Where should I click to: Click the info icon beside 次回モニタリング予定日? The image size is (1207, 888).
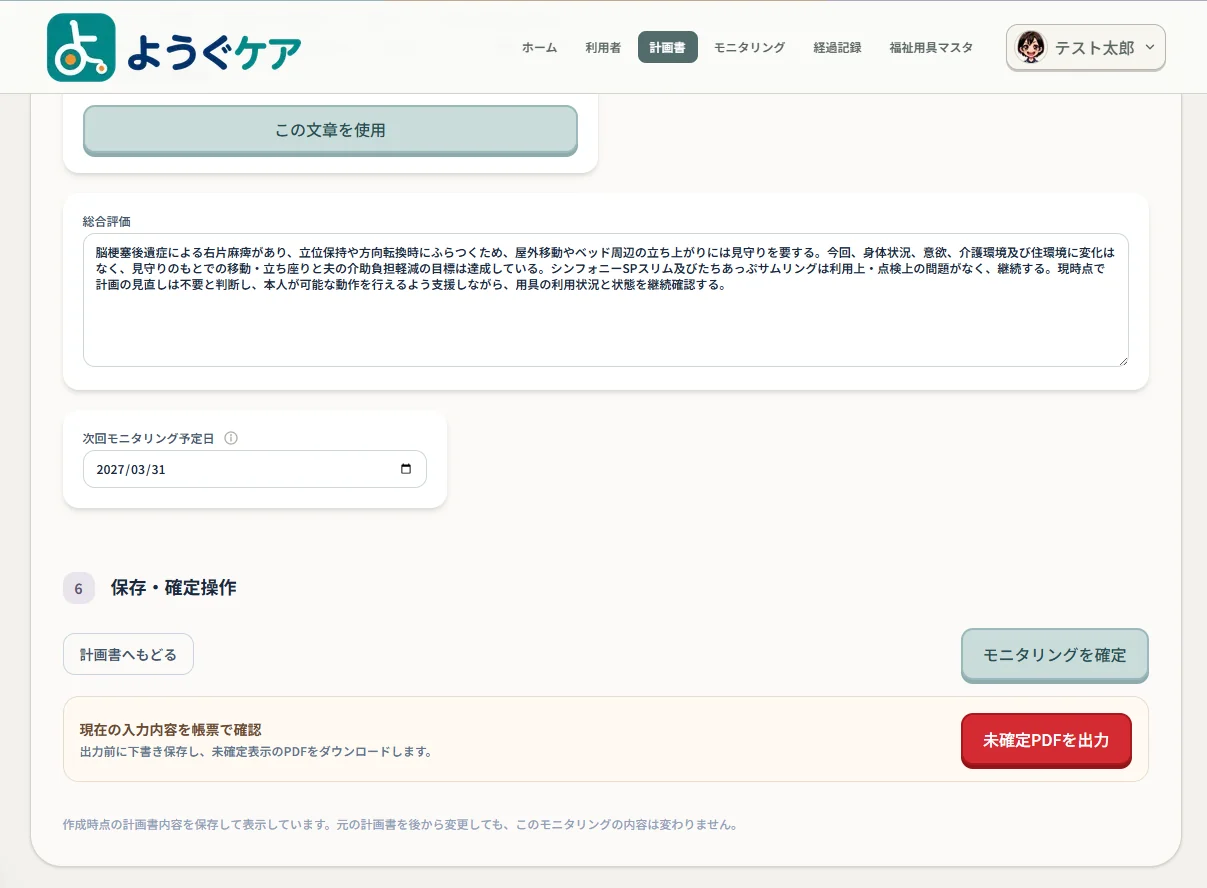(231, 438)
